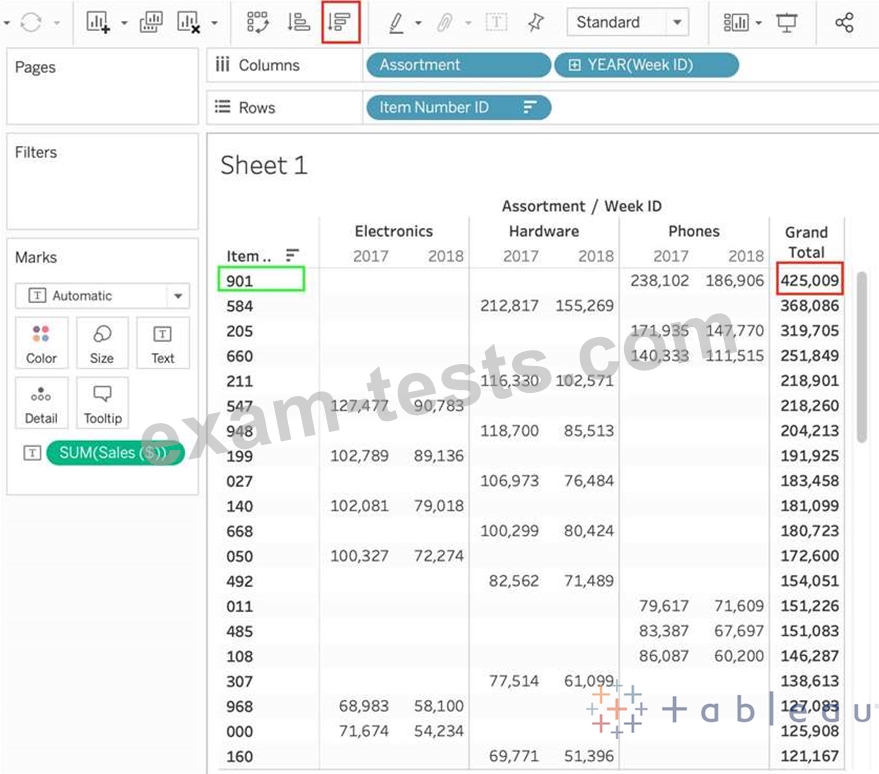Expand the Show Me chart dropdown arrow
This screenshot has width=879, height=774.
[759, 22]
